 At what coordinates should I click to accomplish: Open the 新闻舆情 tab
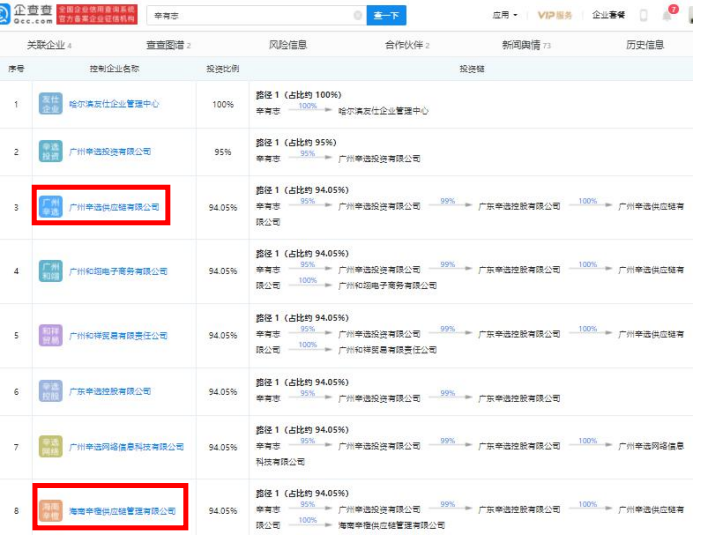[x=526, y=45]
